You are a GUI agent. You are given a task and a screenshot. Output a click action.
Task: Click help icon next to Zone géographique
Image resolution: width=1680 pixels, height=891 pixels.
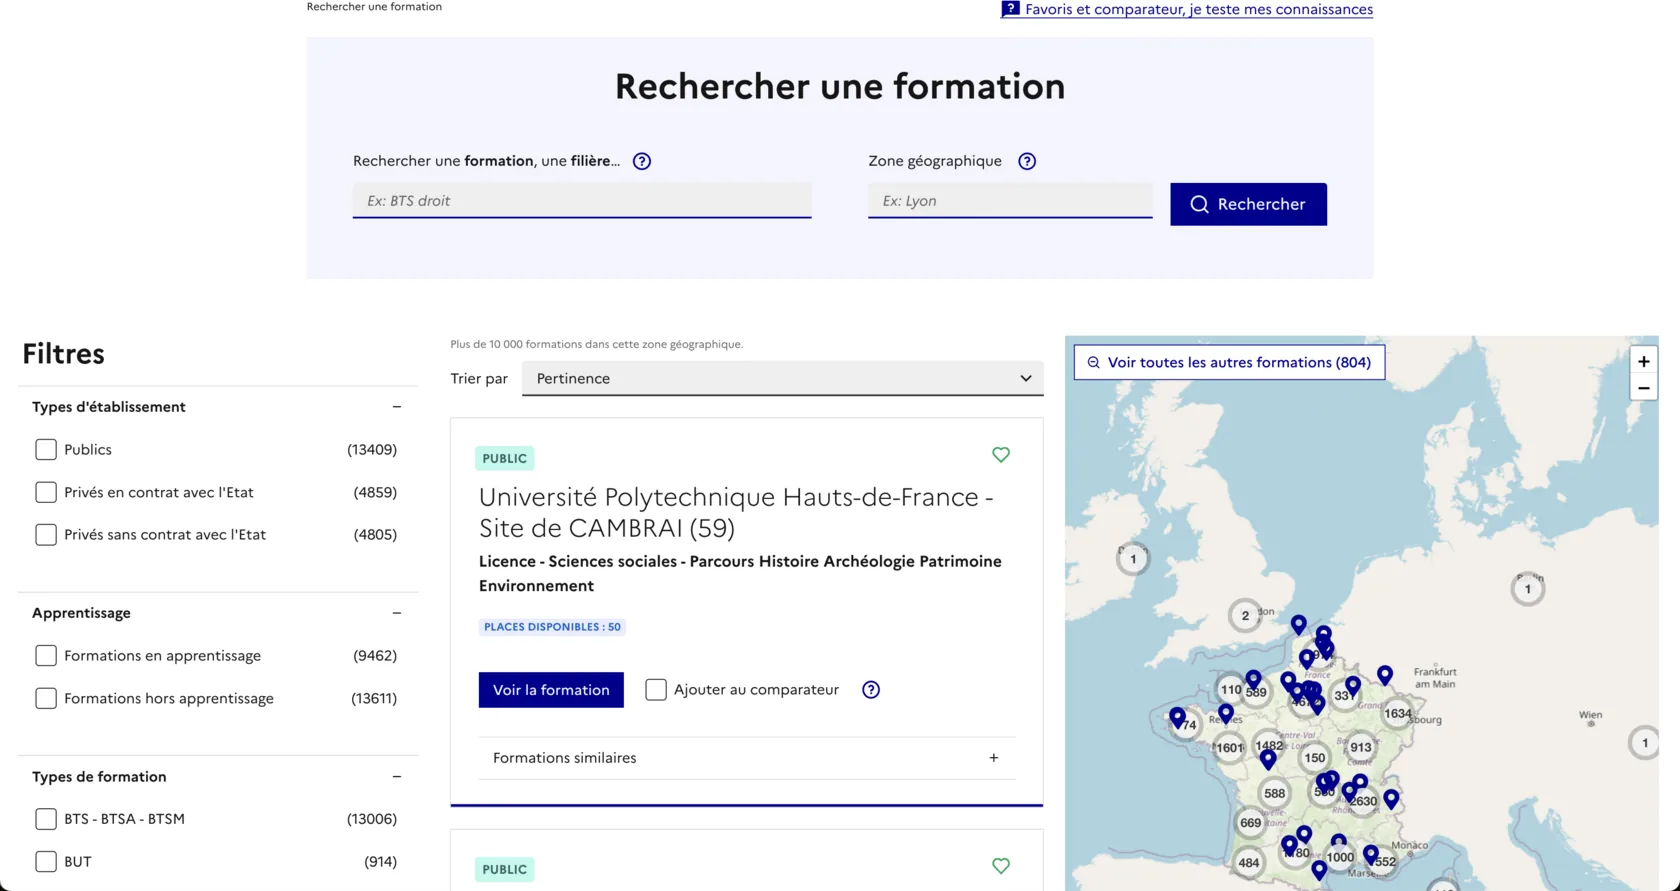(1027, 161)
